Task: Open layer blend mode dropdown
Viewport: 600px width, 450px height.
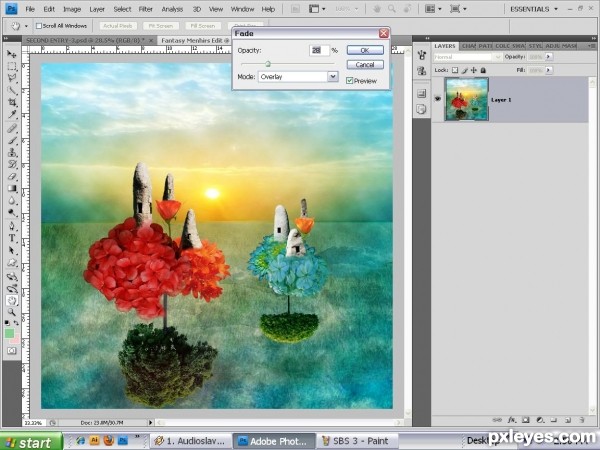Action: (x=468, y=57)
